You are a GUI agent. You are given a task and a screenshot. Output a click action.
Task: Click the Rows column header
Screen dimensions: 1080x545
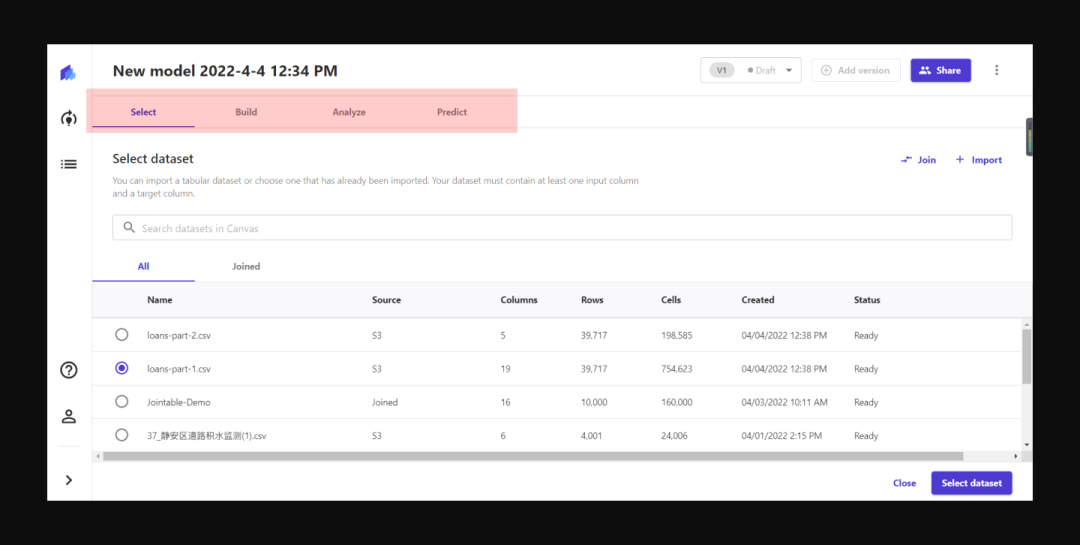coord(592,300)
